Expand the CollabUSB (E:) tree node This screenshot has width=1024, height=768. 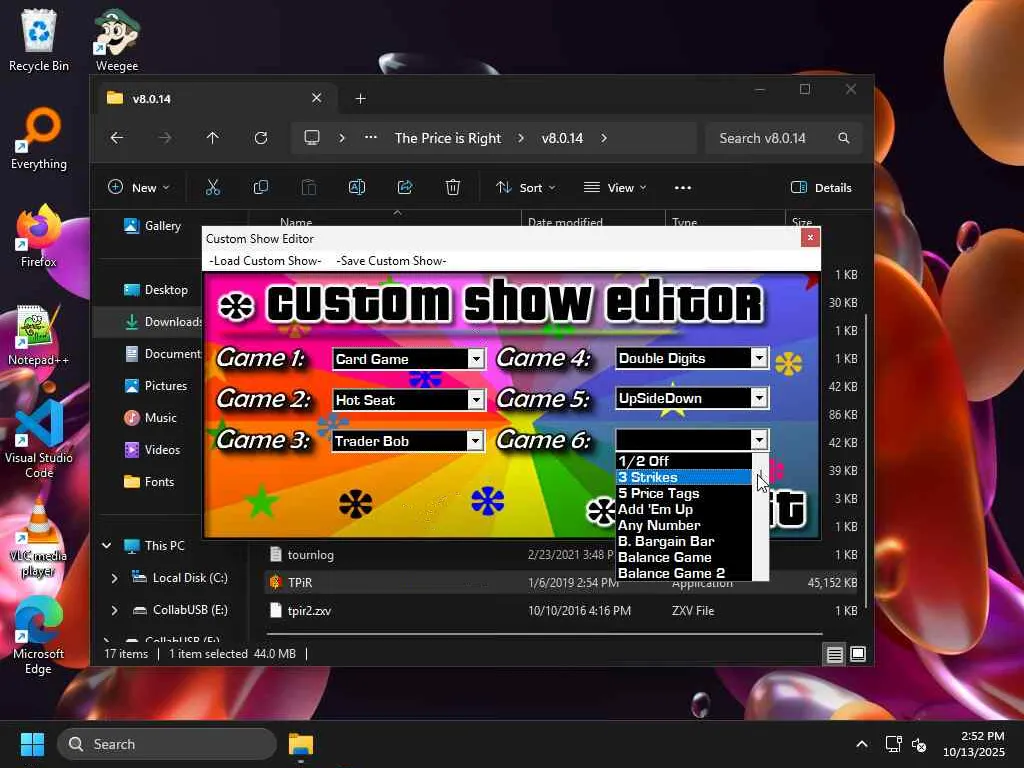coord(114,610)
